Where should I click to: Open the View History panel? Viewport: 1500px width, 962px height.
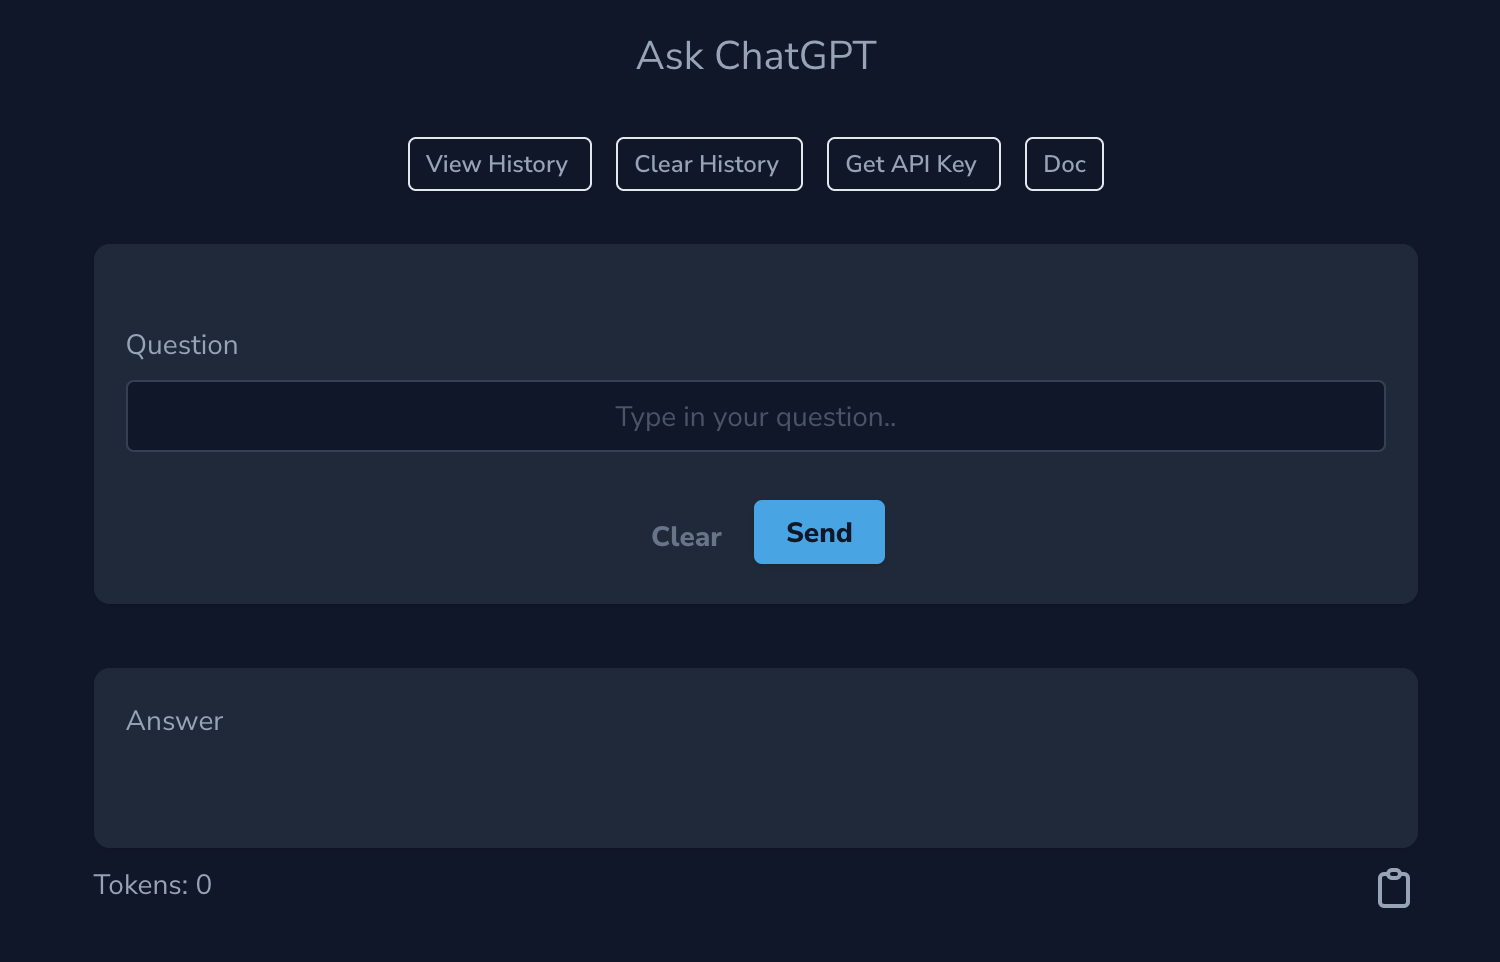(x=499, y=163)
